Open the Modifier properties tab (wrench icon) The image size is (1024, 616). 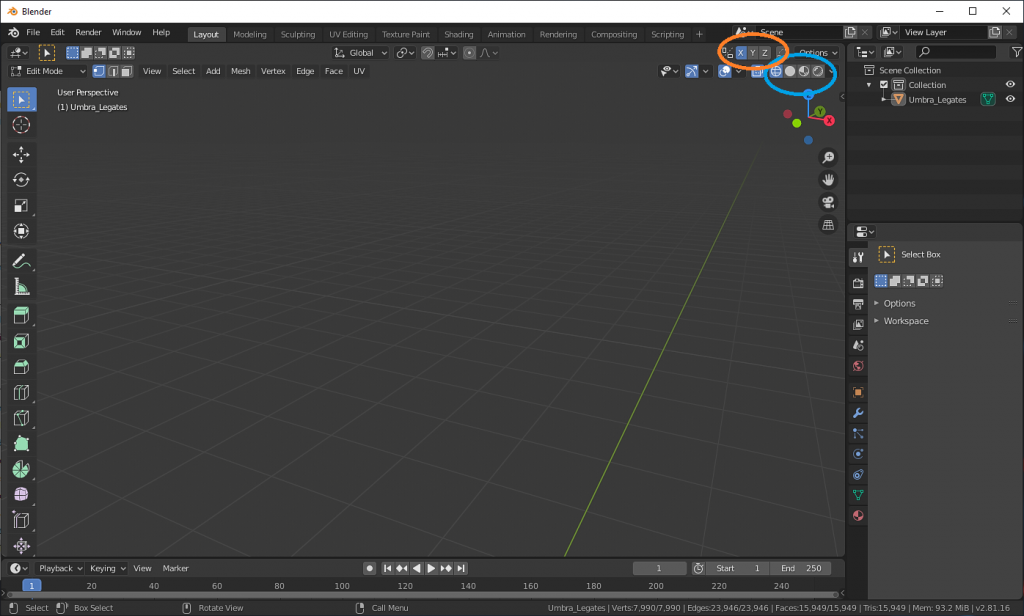coord(858,412)
